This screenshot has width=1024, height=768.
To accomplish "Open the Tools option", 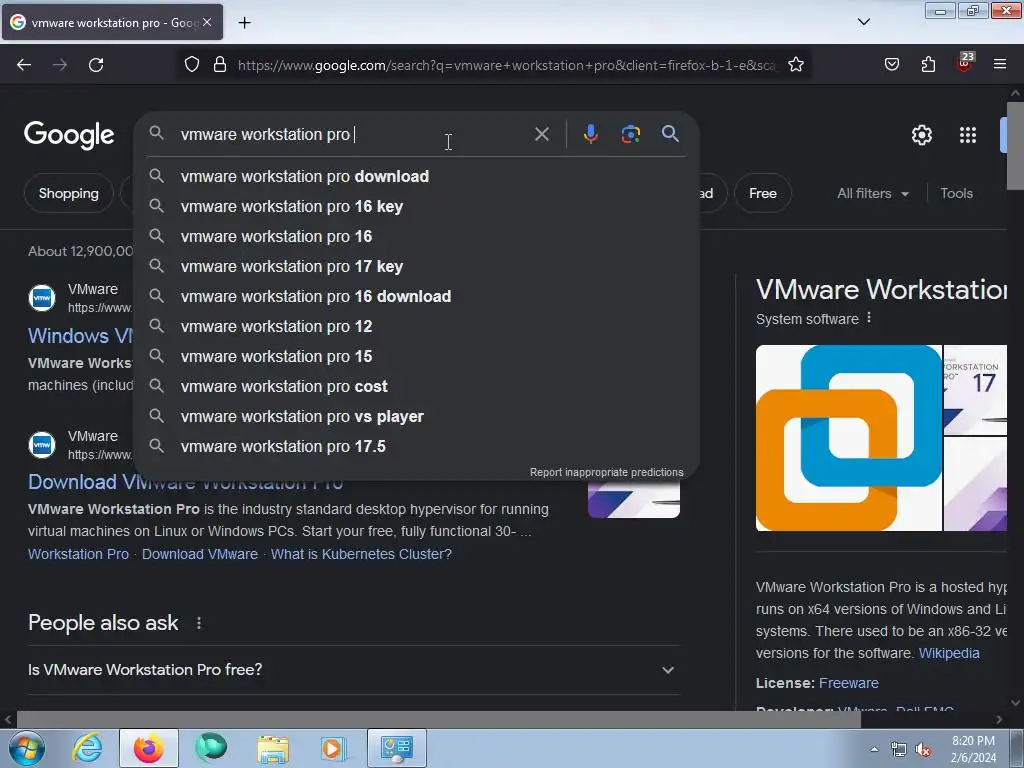I will tap(956, 193).
